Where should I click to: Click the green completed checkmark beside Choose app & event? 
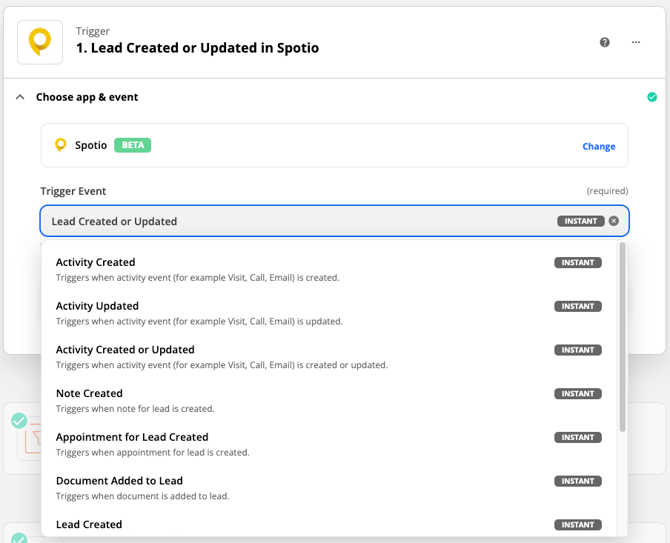652,97
